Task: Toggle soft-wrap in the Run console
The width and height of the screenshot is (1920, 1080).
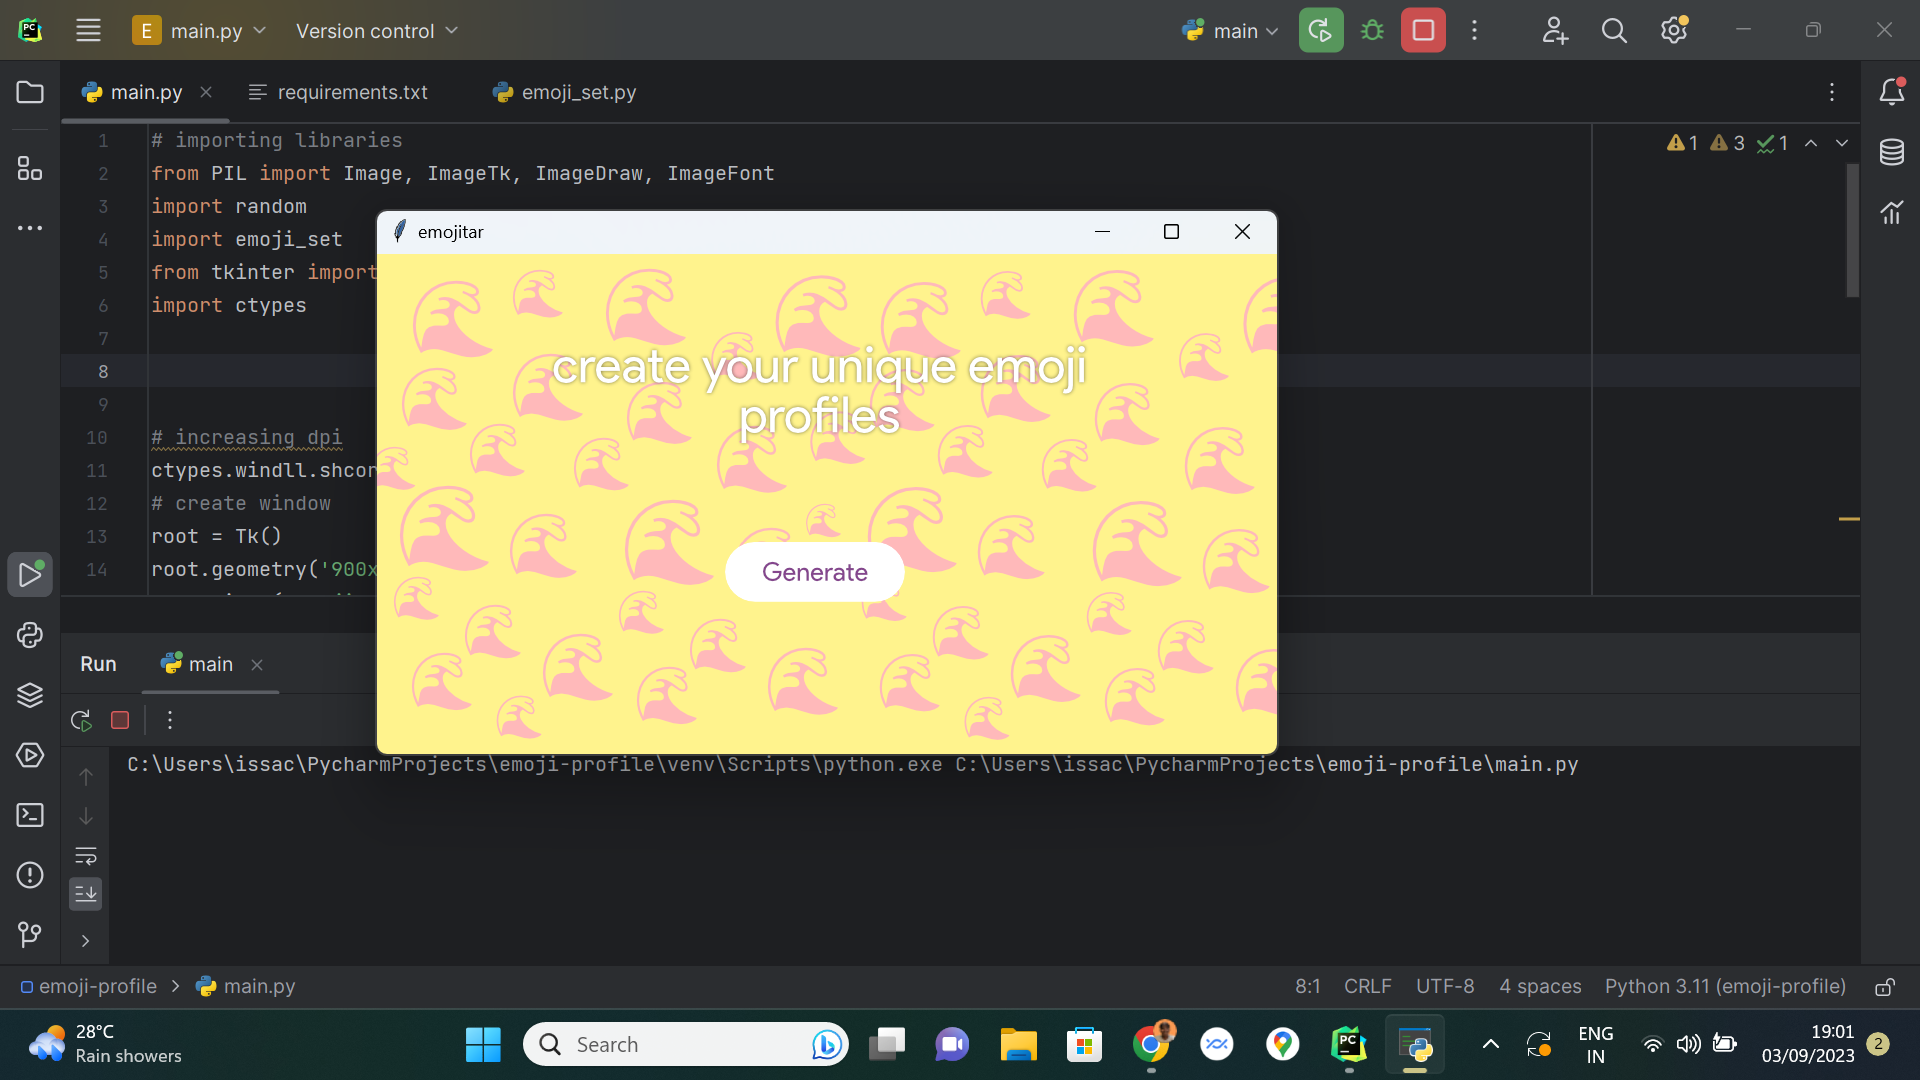Action: tap(86, 856)
